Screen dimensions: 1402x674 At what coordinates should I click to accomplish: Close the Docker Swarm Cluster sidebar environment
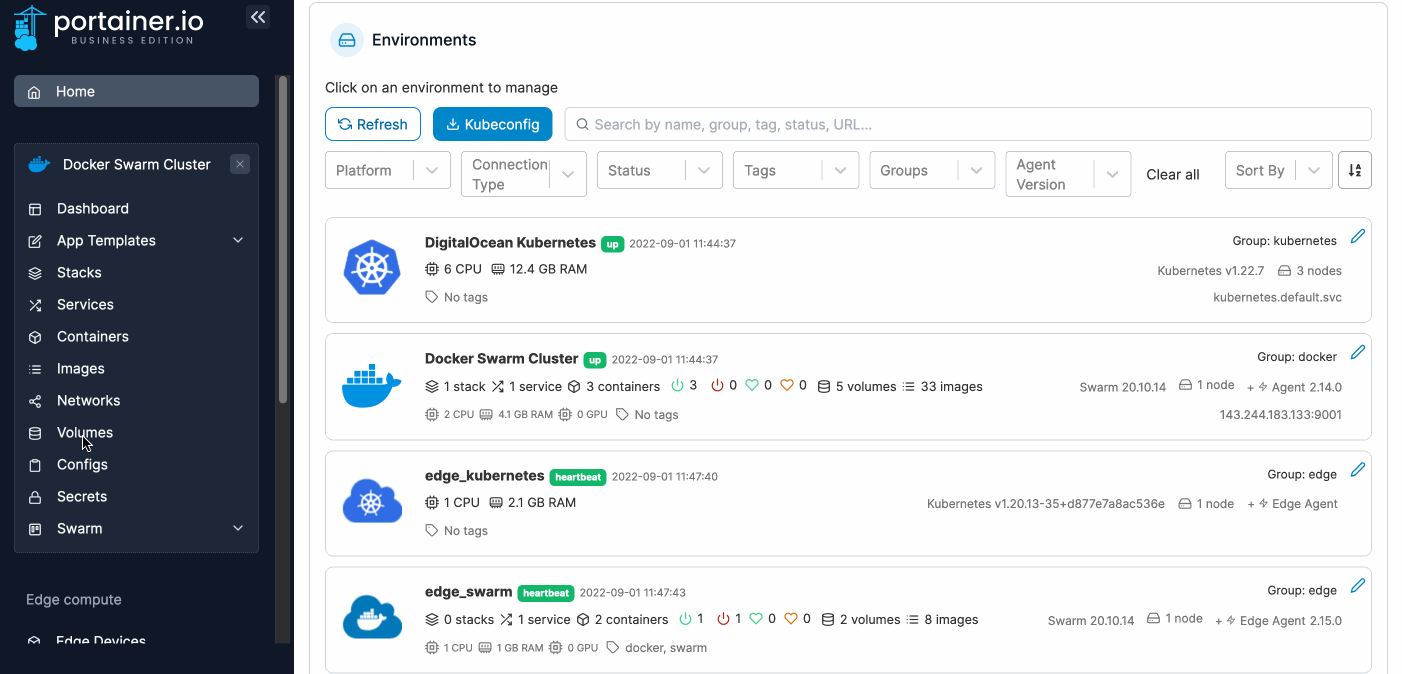240,164
